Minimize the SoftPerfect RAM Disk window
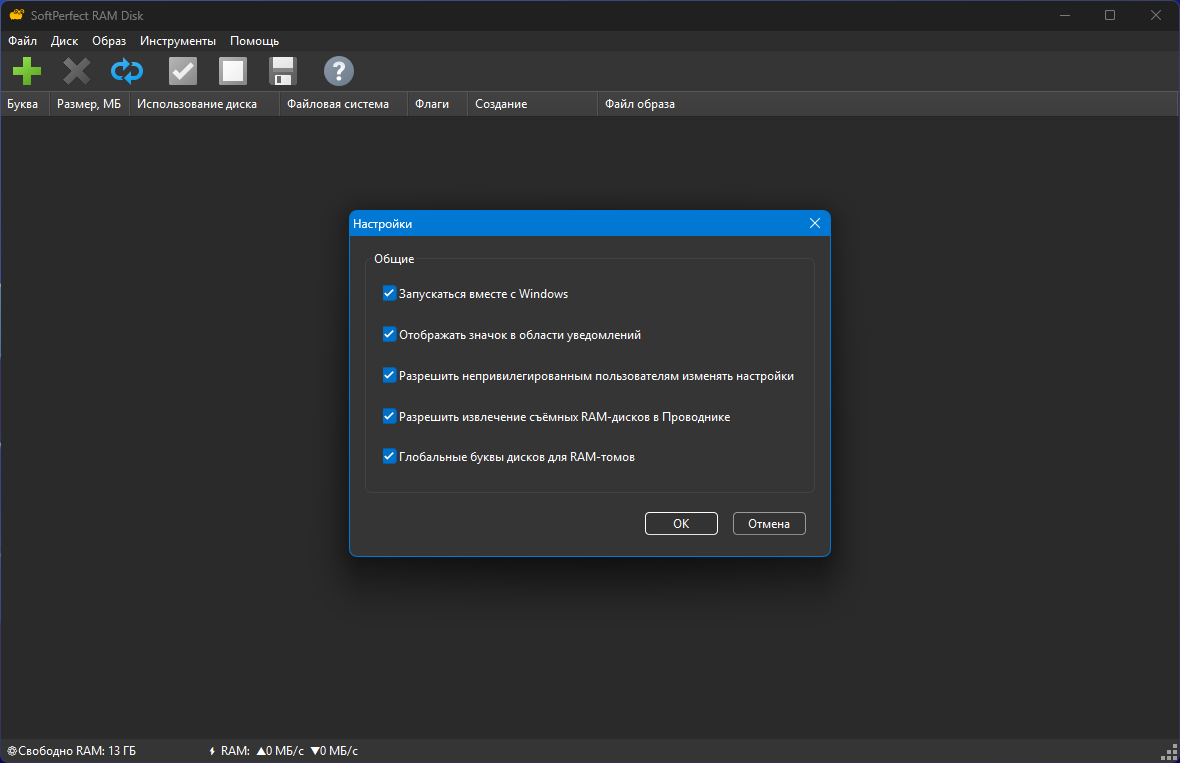1180x763 pixels. point(1065,15)
